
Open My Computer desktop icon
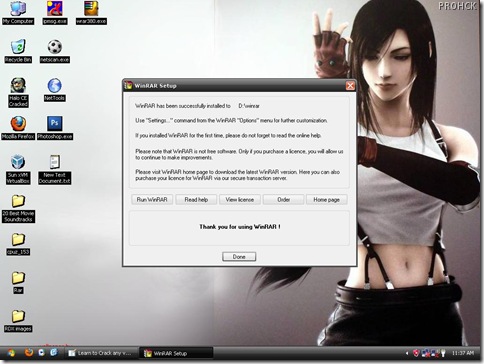(18, 13)
